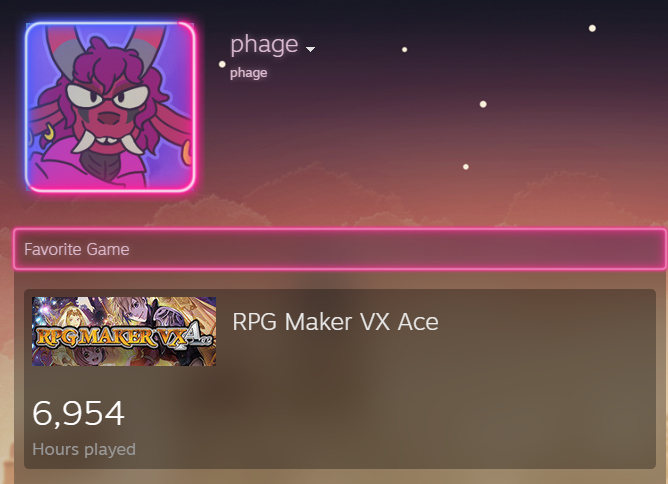668x484 pixels.
Task: Open the dropdown arrow next to phage
Action: pyautogui.click(x=311, y=49)
